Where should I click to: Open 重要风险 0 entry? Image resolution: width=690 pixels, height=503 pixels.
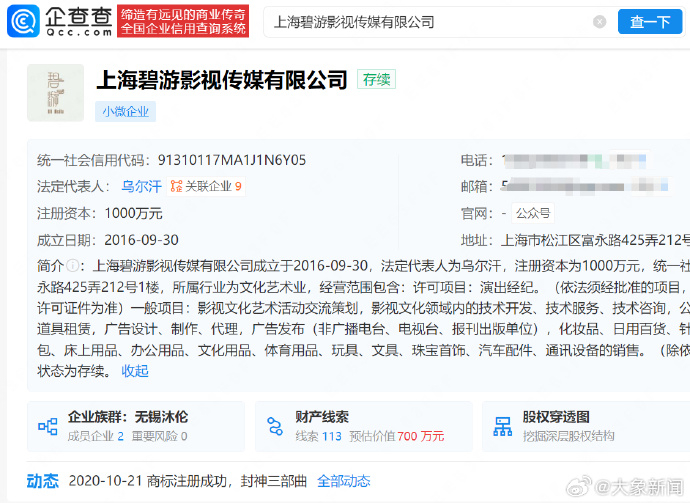click(x=159, y=436)
